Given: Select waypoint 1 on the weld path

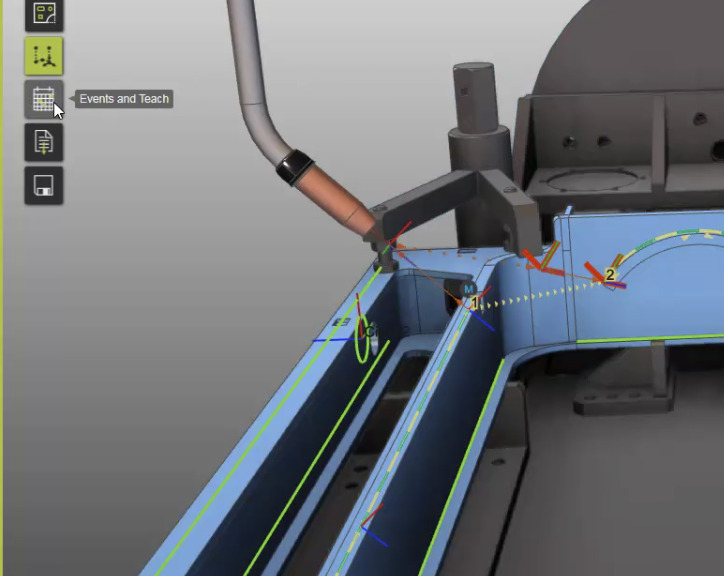Looking at the screenshot, I should coord(475,302).
